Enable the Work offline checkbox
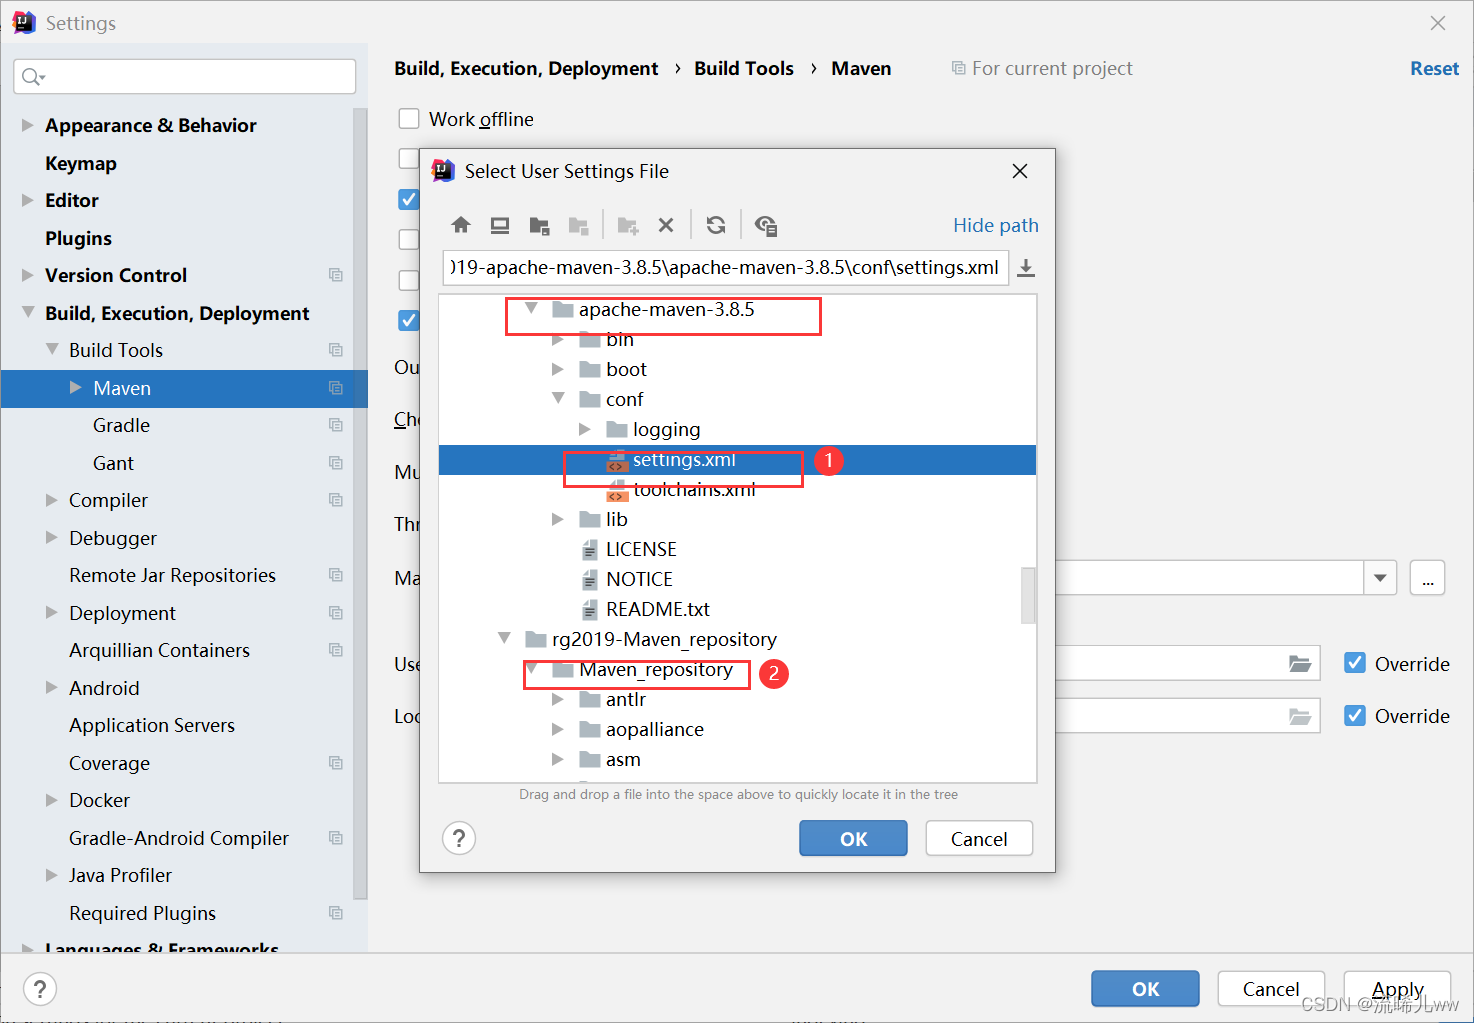Image resolution: width=1474 pixels, height=1023 pixels. pyautogui.click(x=409, y=119)
